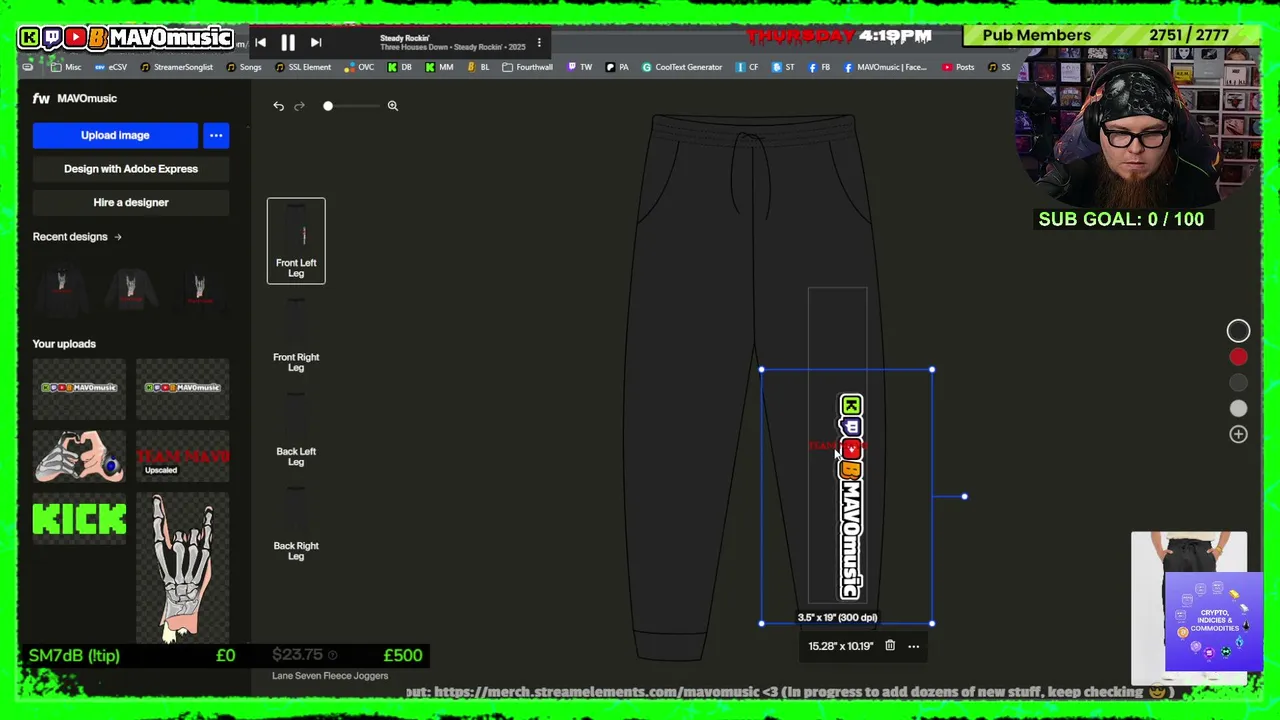The height and width of the screenshot is (720, 1280).
Task: Open the PA bookmark
Action: 617,67
